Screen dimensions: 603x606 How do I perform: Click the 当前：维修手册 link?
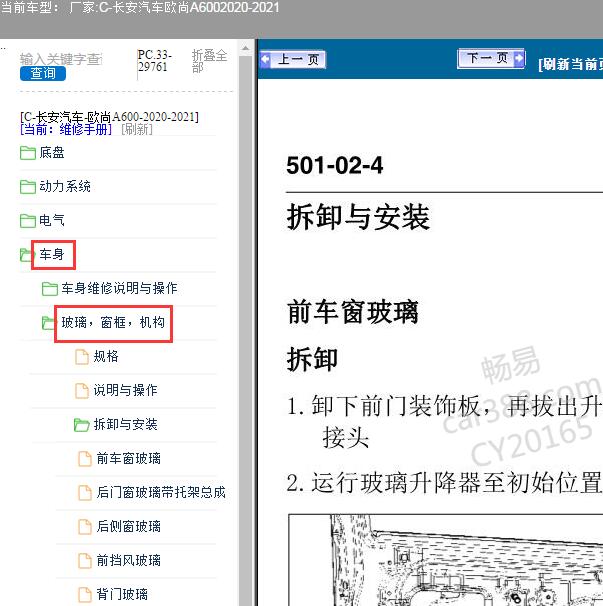tap(66, 129)
